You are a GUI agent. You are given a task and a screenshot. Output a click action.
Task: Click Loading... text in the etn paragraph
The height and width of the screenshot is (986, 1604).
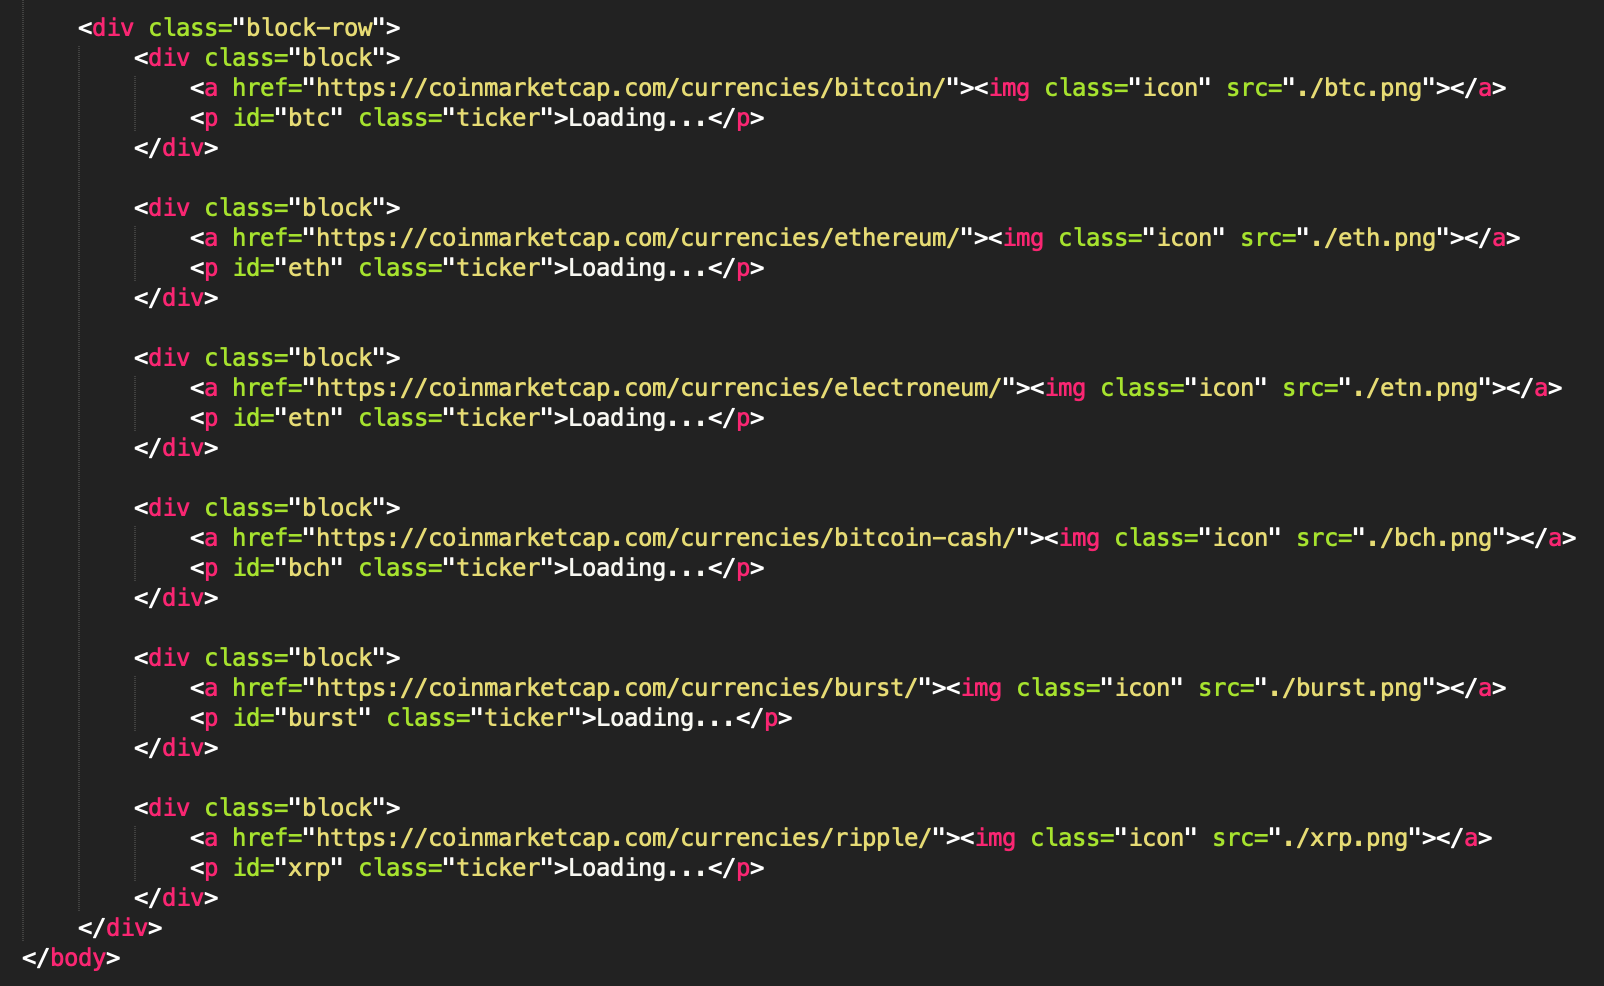point(638,418)
